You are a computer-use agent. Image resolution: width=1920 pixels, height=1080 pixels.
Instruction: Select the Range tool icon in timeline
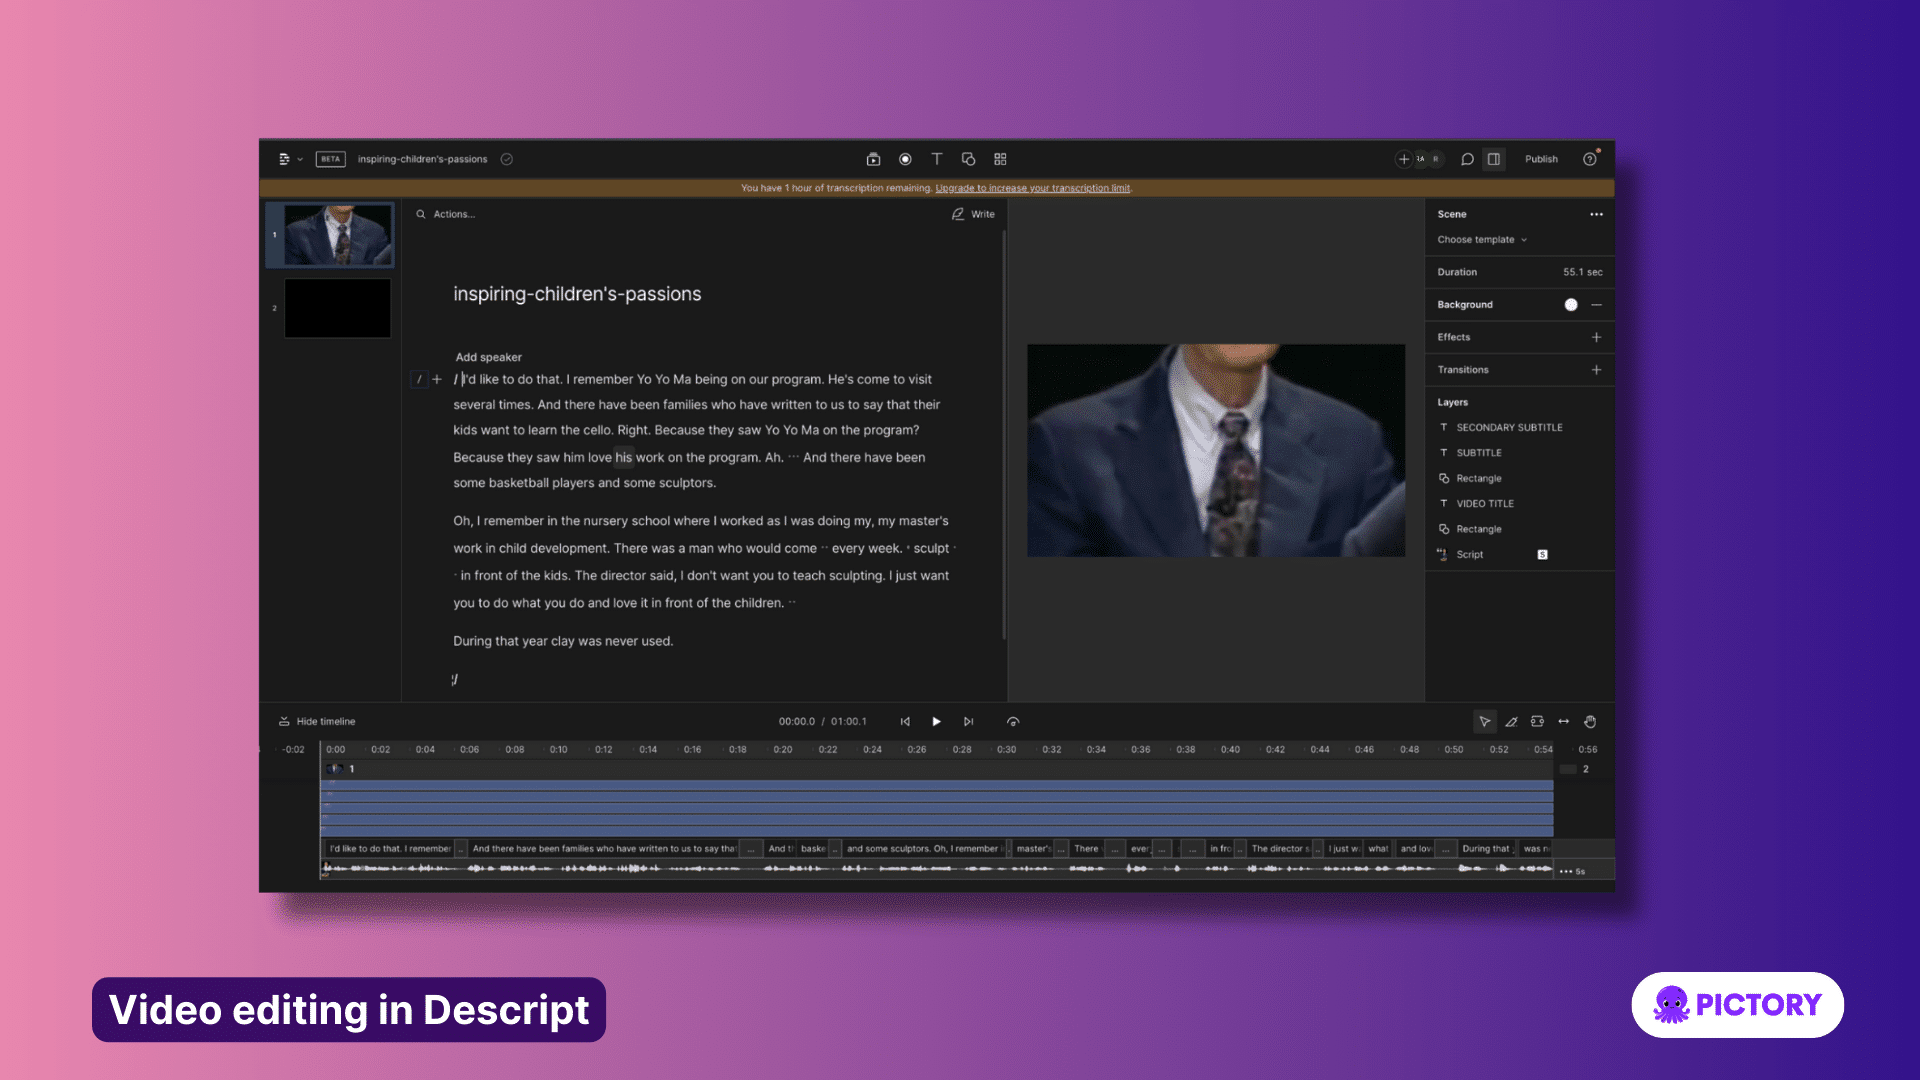pyautogui.click(x=1537, y=721)
